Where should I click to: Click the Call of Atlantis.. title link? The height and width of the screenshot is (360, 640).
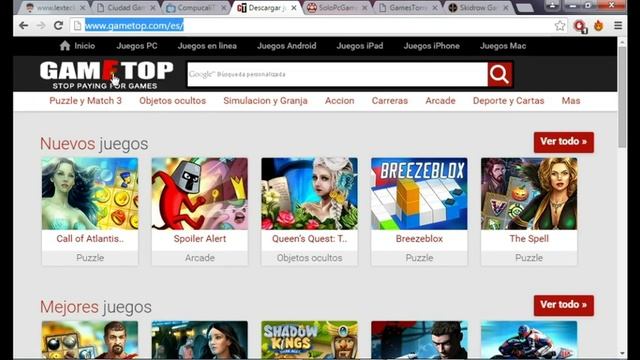point(90,239)
